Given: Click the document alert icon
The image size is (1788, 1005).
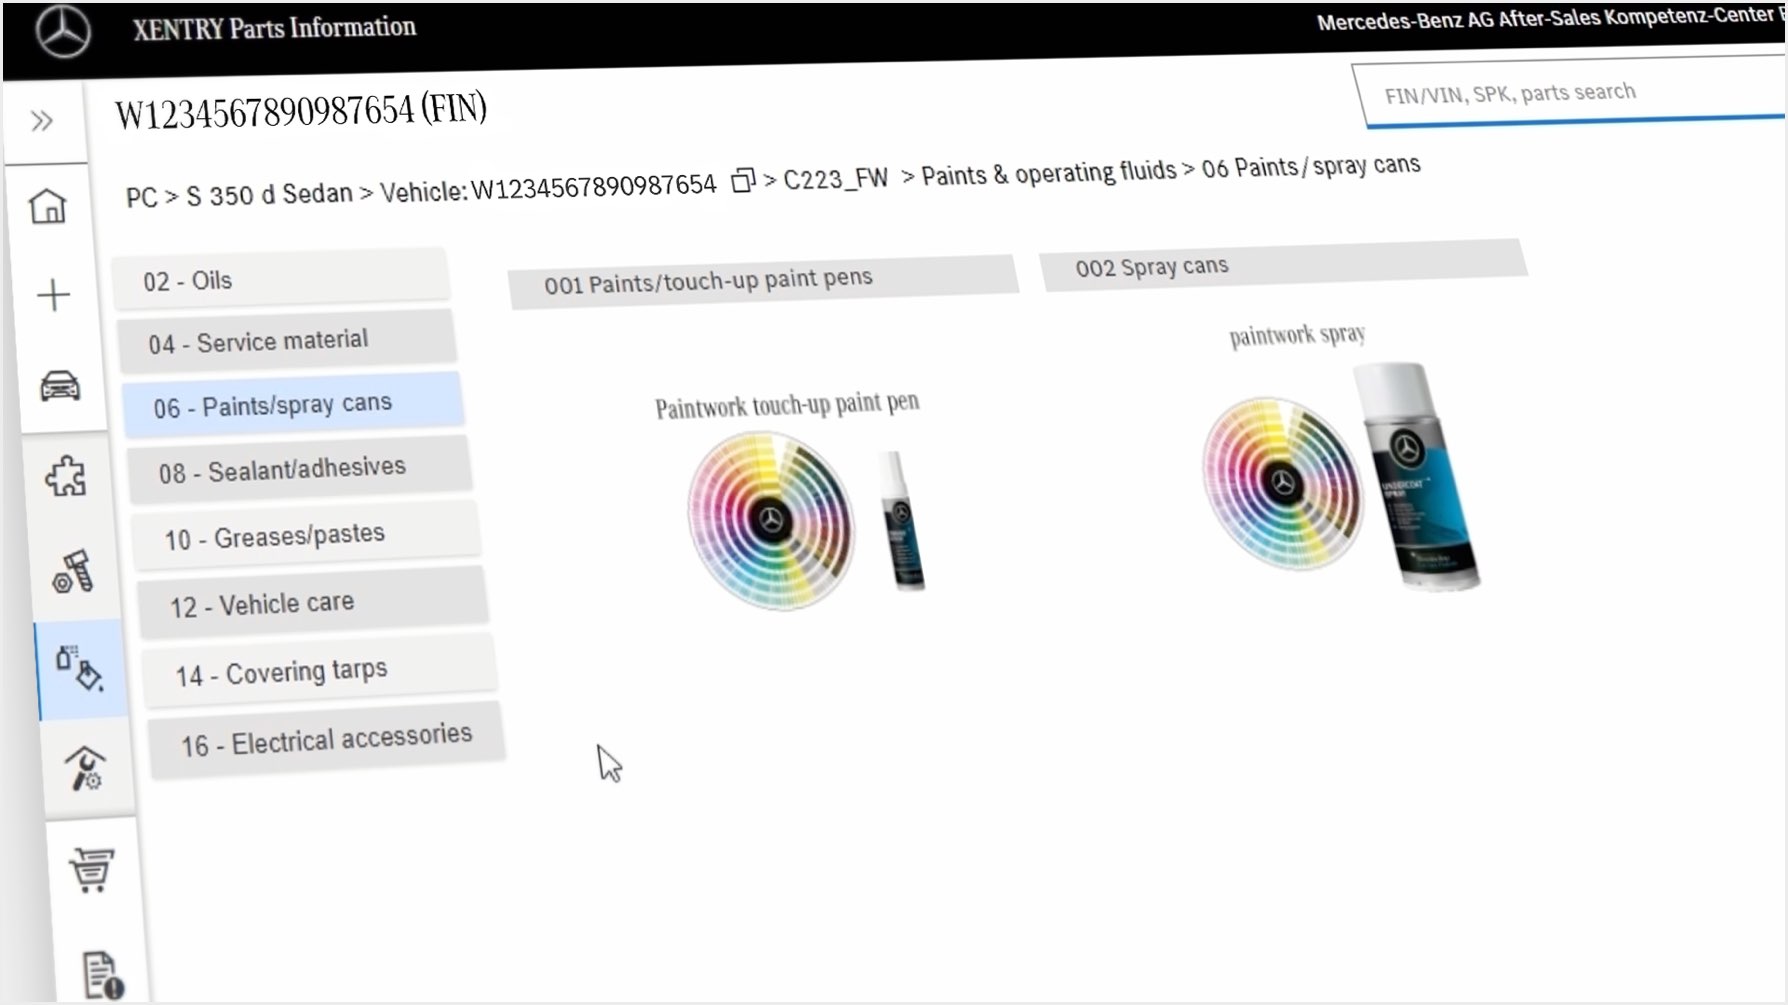Looking at the screenshot, I should pos(102,975).
